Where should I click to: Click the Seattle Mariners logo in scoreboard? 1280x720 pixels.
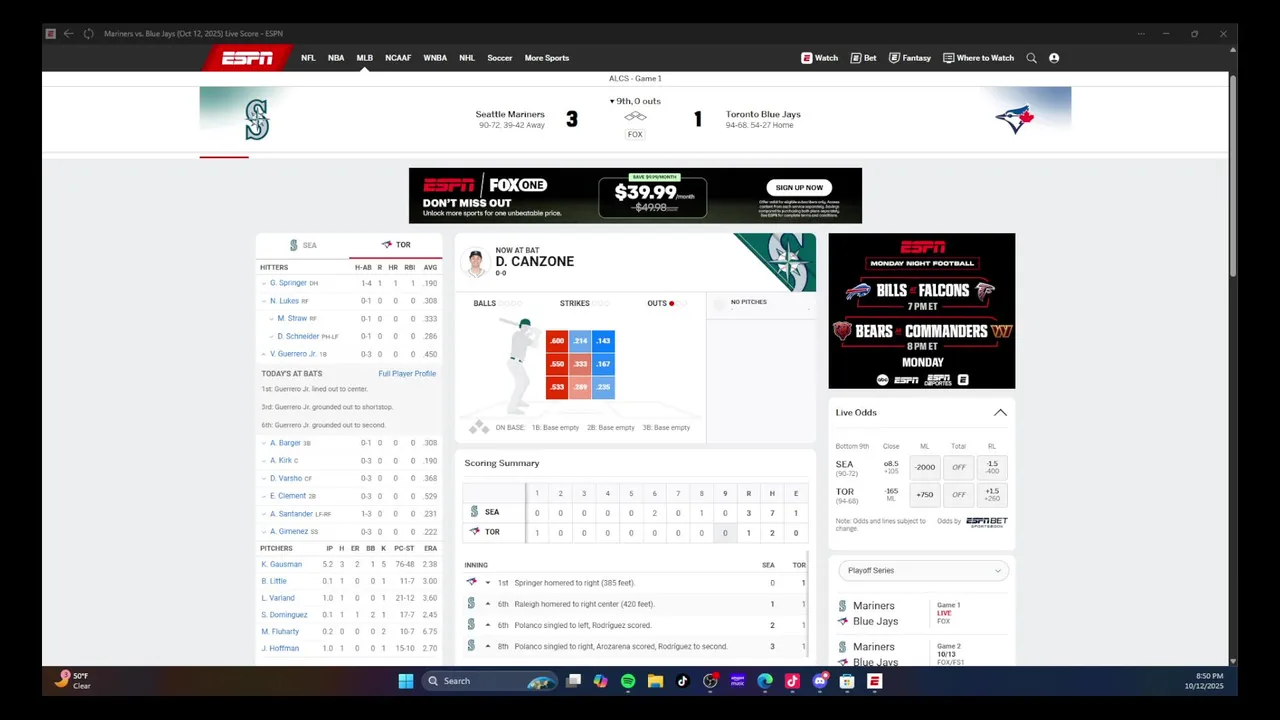point(257,120)
